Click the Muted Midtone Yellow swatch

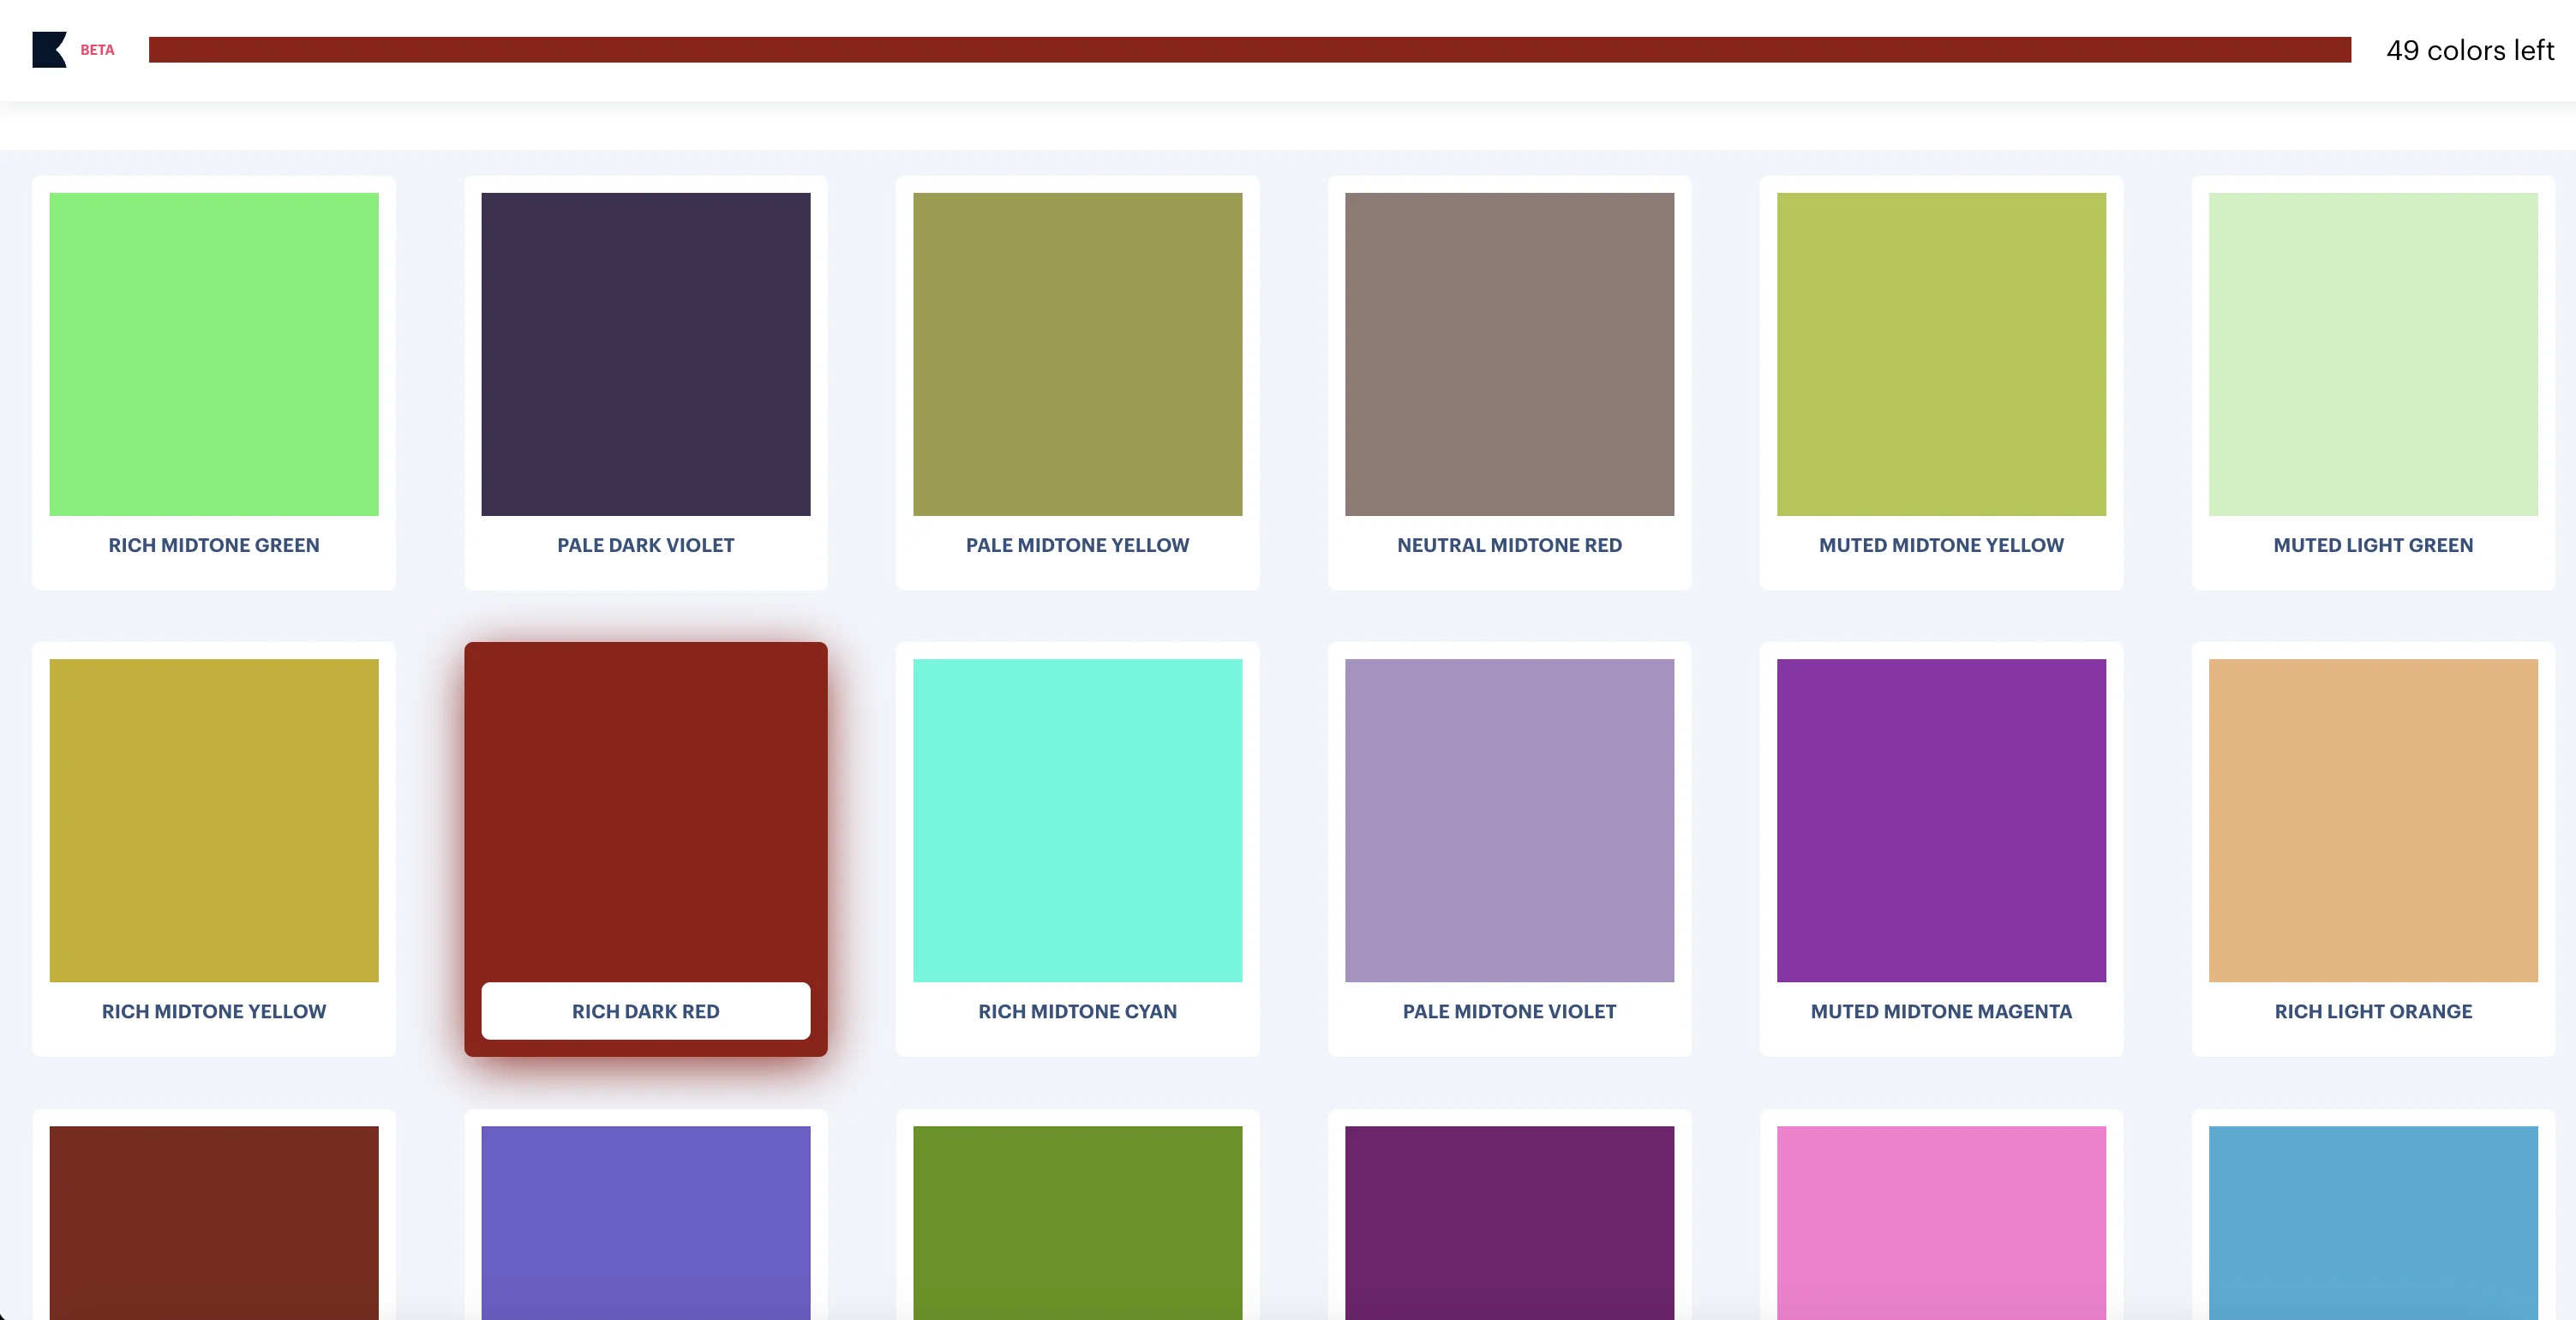click(x=1941, y=354)
